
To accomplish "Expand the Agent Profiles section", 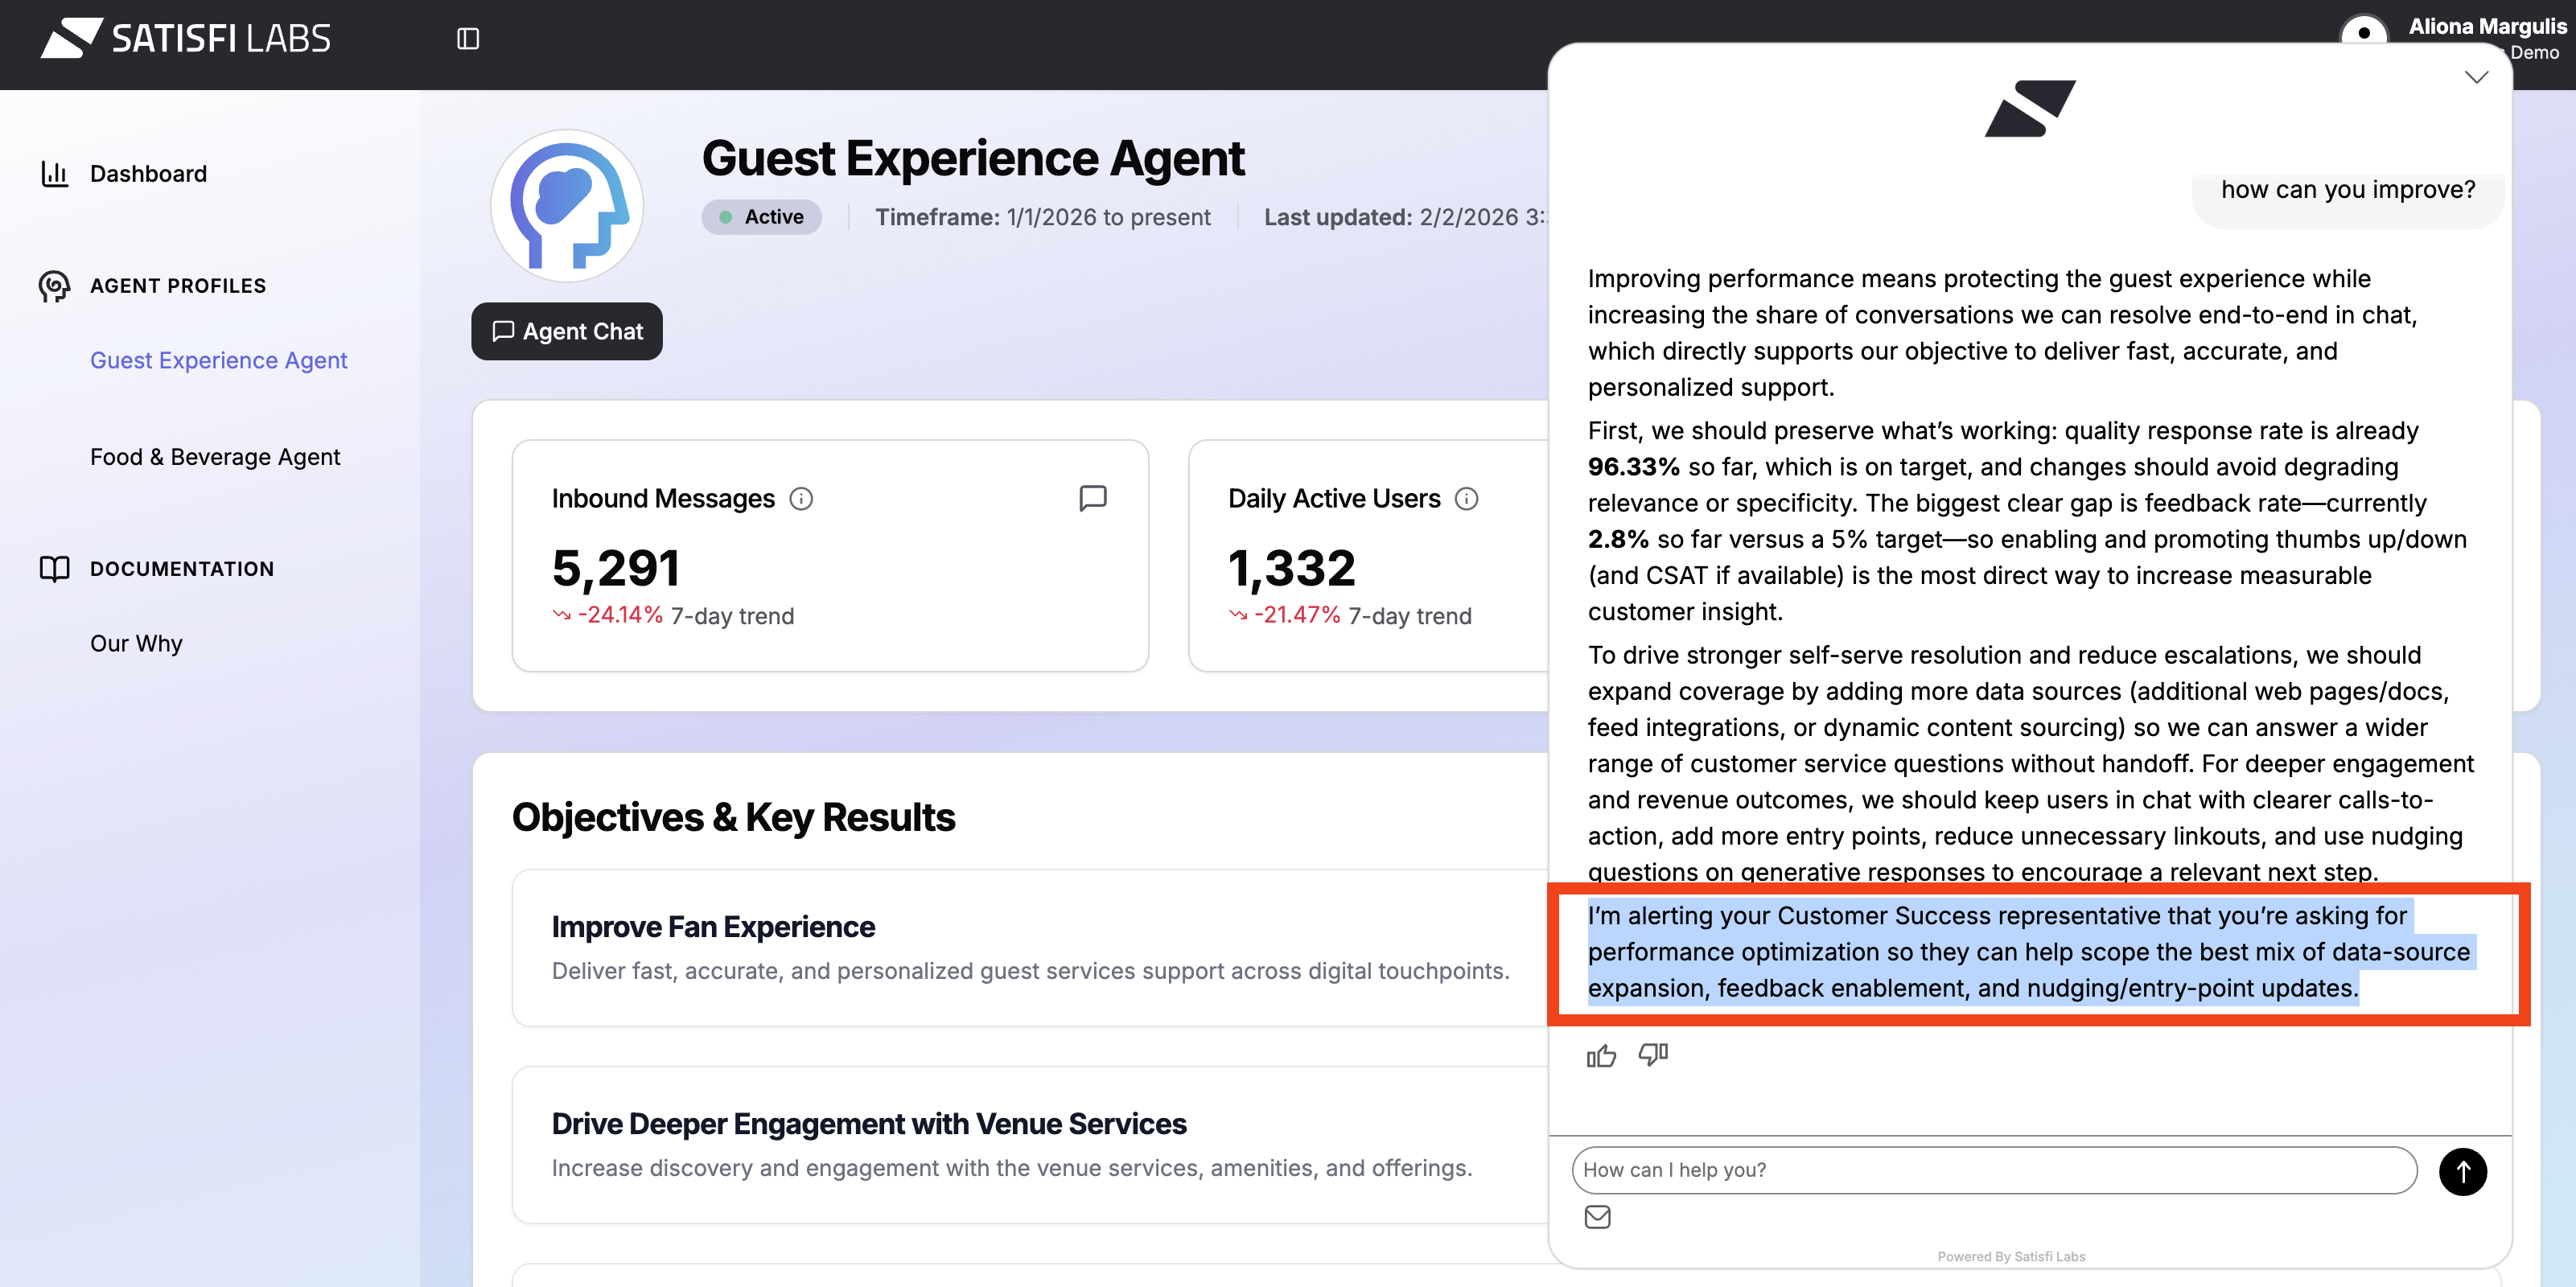I will point(178,286).
